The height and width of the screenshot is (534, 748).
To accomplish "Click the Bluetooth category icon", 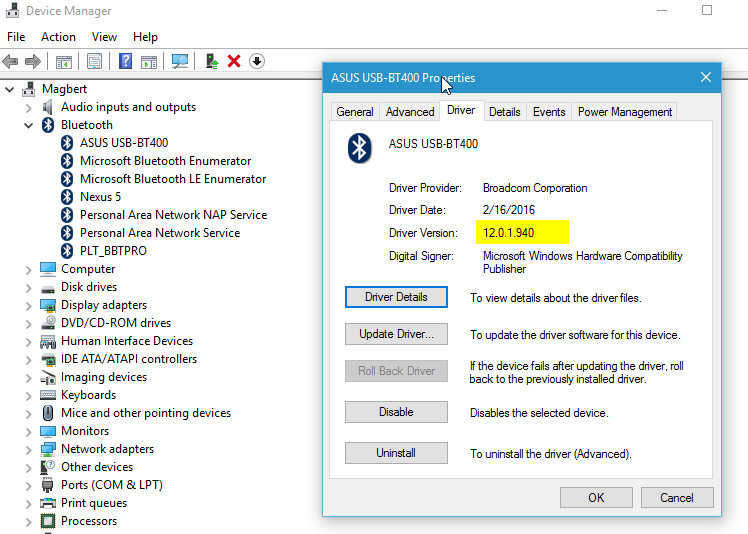I will (48, 125).
